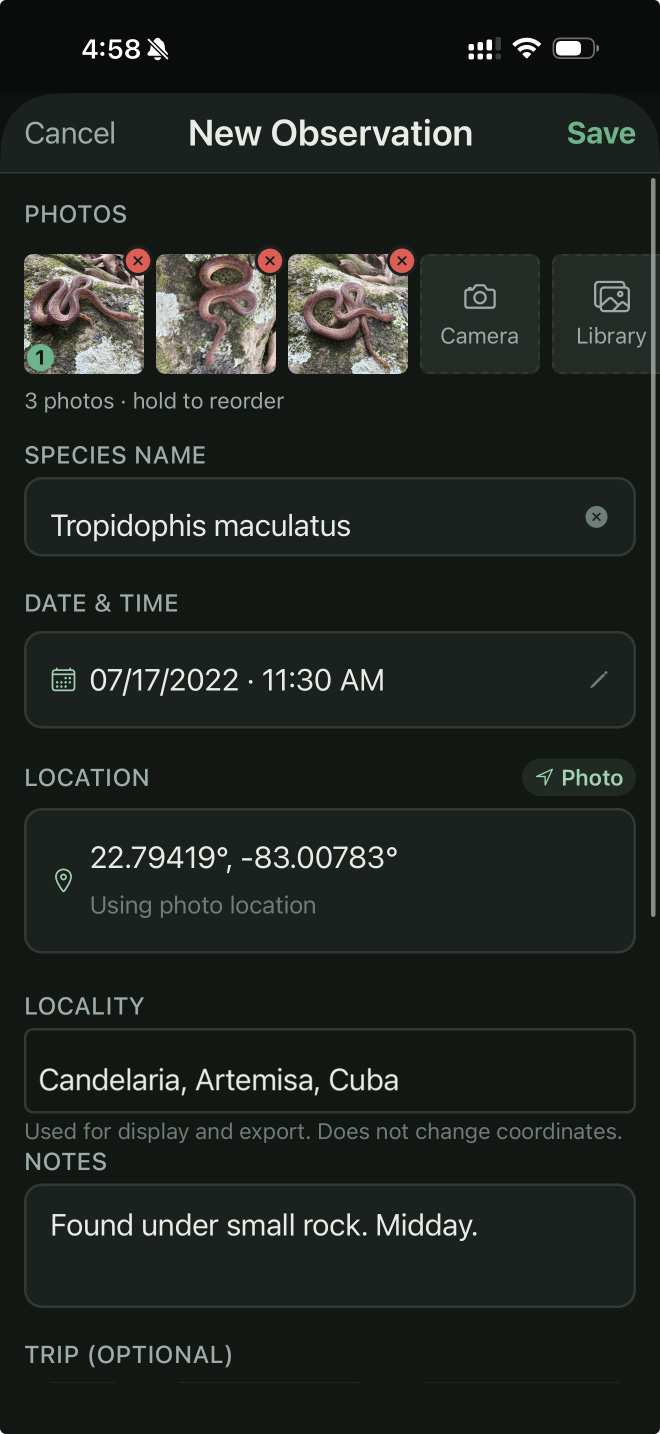Click into the Notes text area

[x=330, y=1245]
